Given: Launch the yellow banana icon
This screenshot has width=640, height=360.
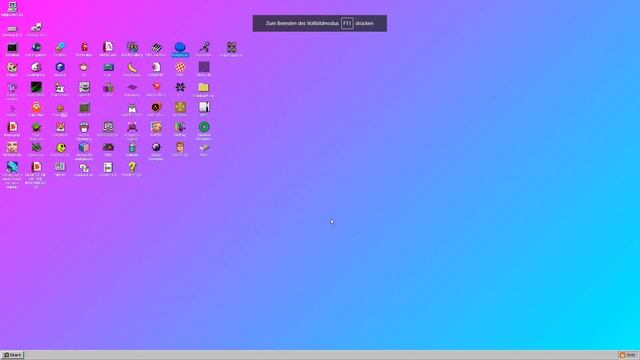Looking at the screenshot, I should pyautogui.click(x=132, y=67).
